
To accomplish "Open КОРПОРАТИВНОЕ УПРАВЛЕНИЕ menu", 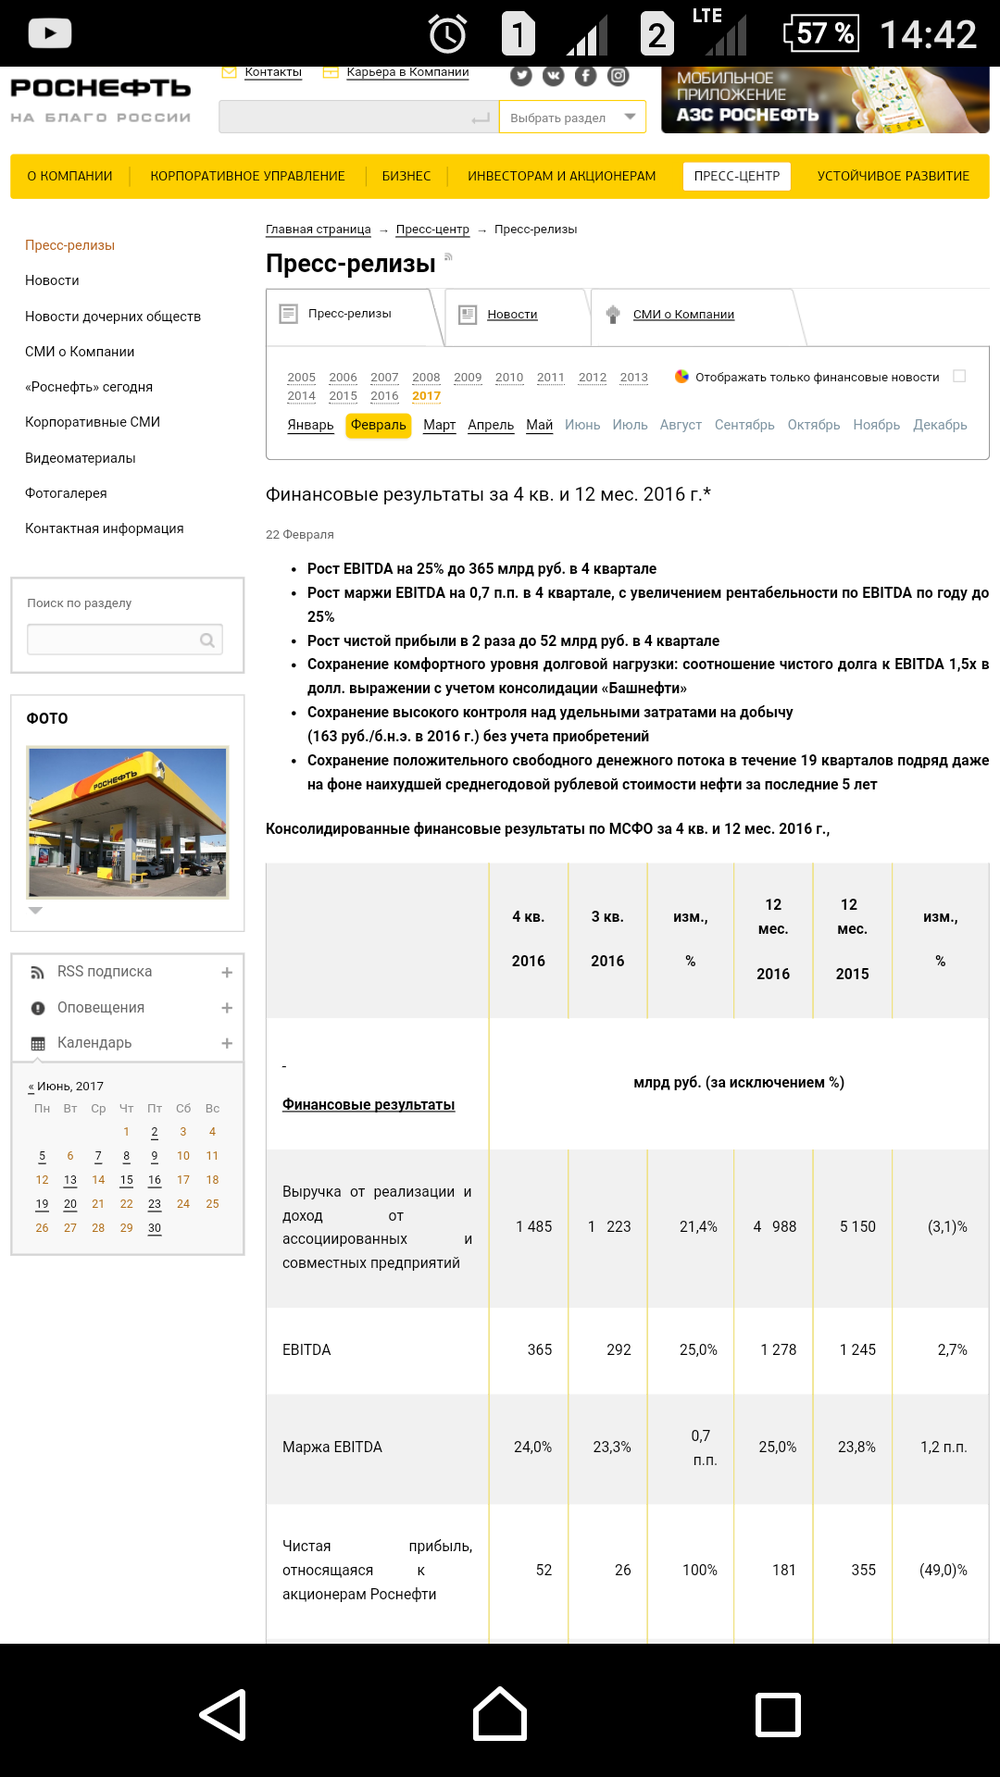I will click(x=248, y=176).
